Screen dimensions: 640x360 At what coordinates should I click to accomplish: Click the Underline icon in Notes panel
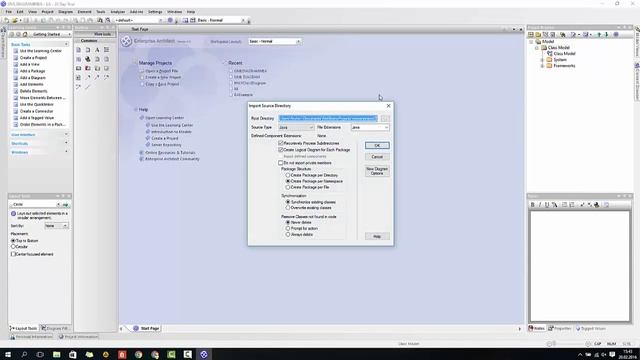coord(547,205)
